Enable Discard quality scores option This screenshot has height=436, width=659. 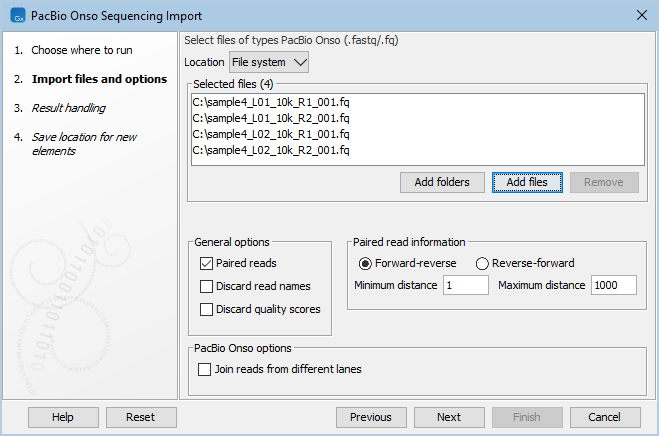(207, 309)
